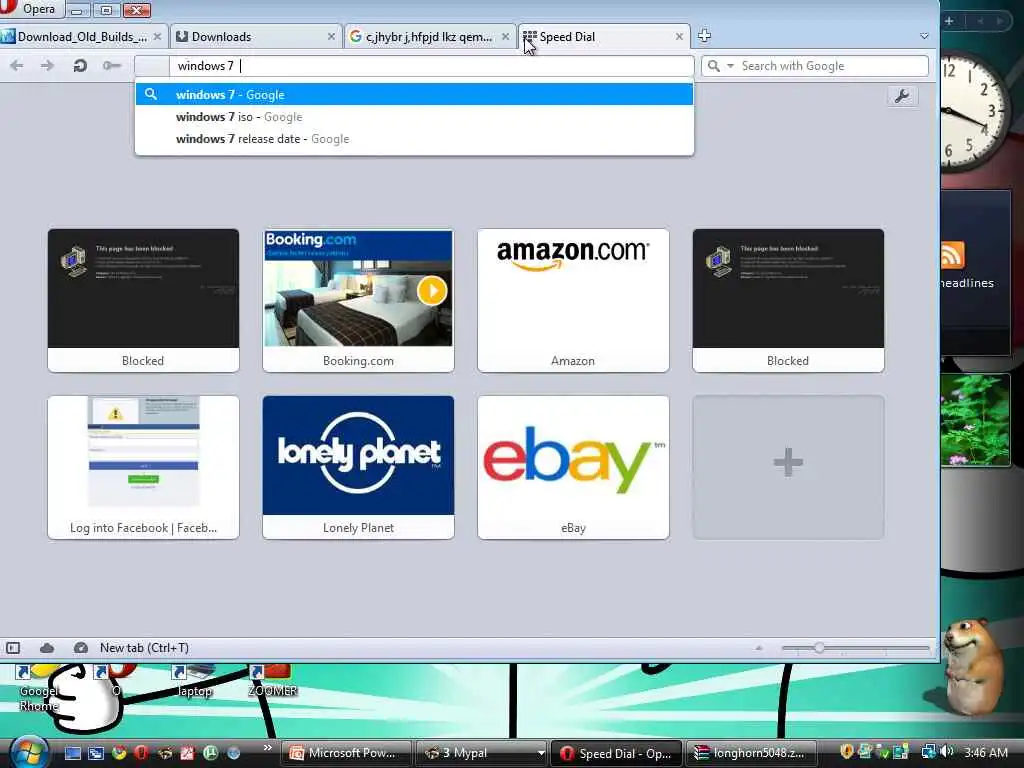Viewport: 1024px width, 768px height.
Task: Launch Chrome from quick launch
Action: [119, 753]
